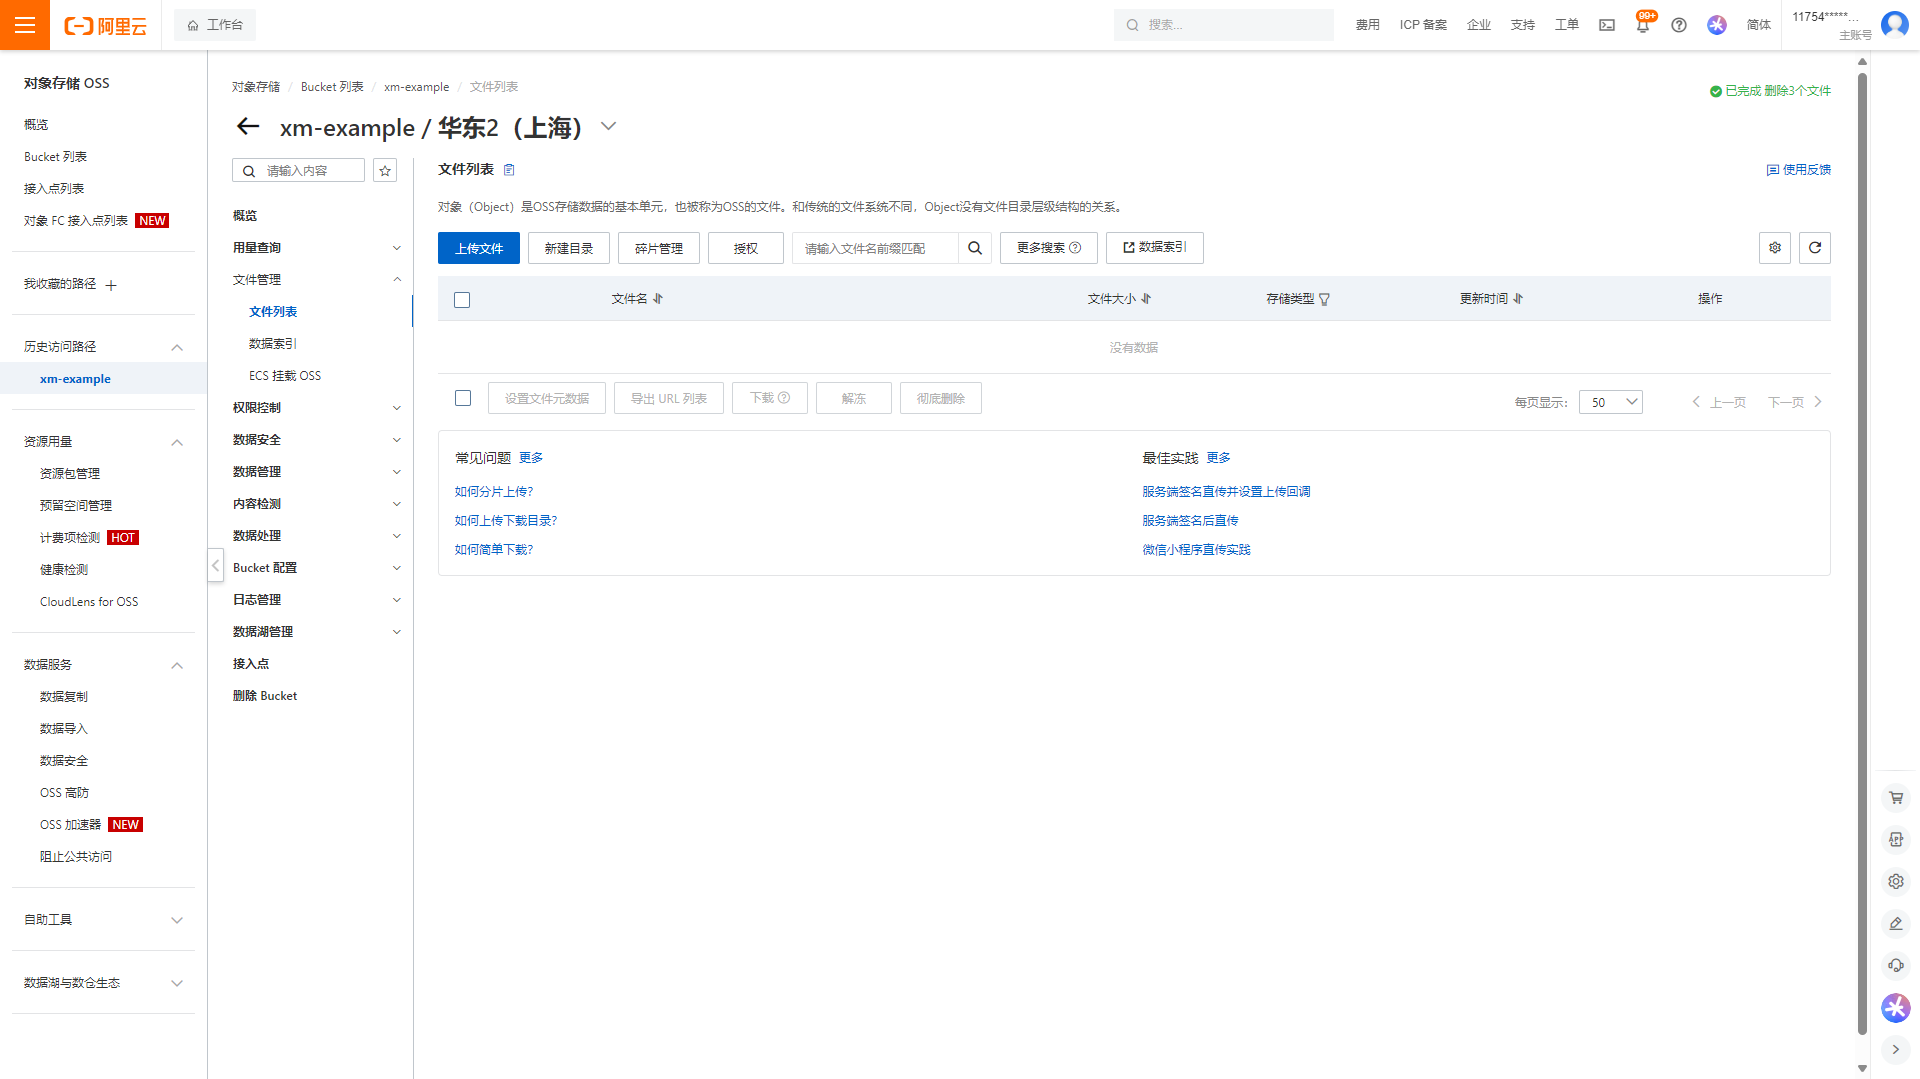This screenshot has height=1079, width=1920.
Task: Click the refresh file list icon
Action: click(x=1814, y=248)
